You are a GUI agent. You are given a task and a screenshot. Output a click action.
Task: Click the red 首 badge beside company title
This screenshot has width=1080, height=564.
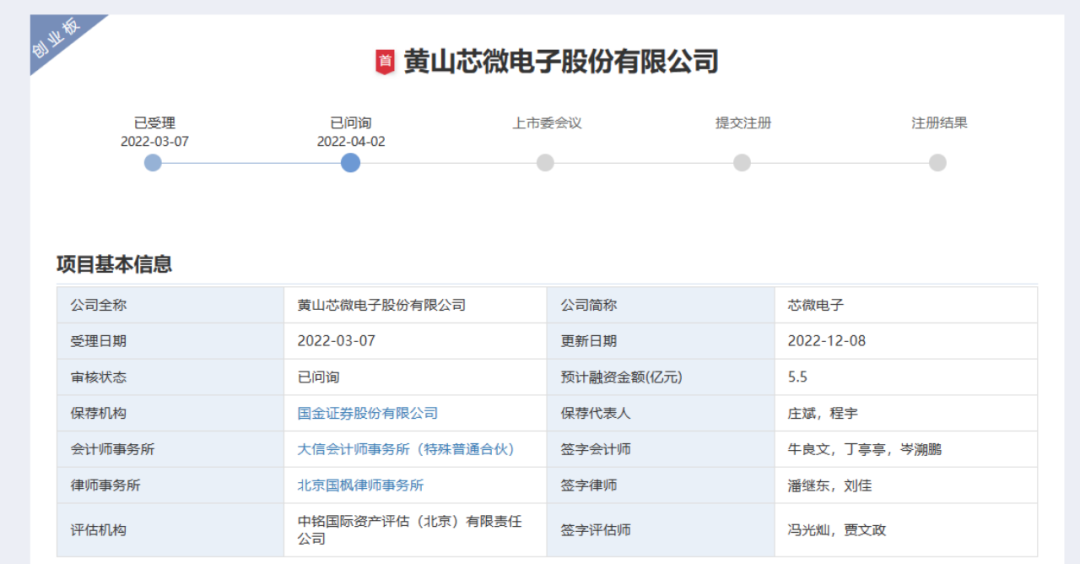pos(385,62)
